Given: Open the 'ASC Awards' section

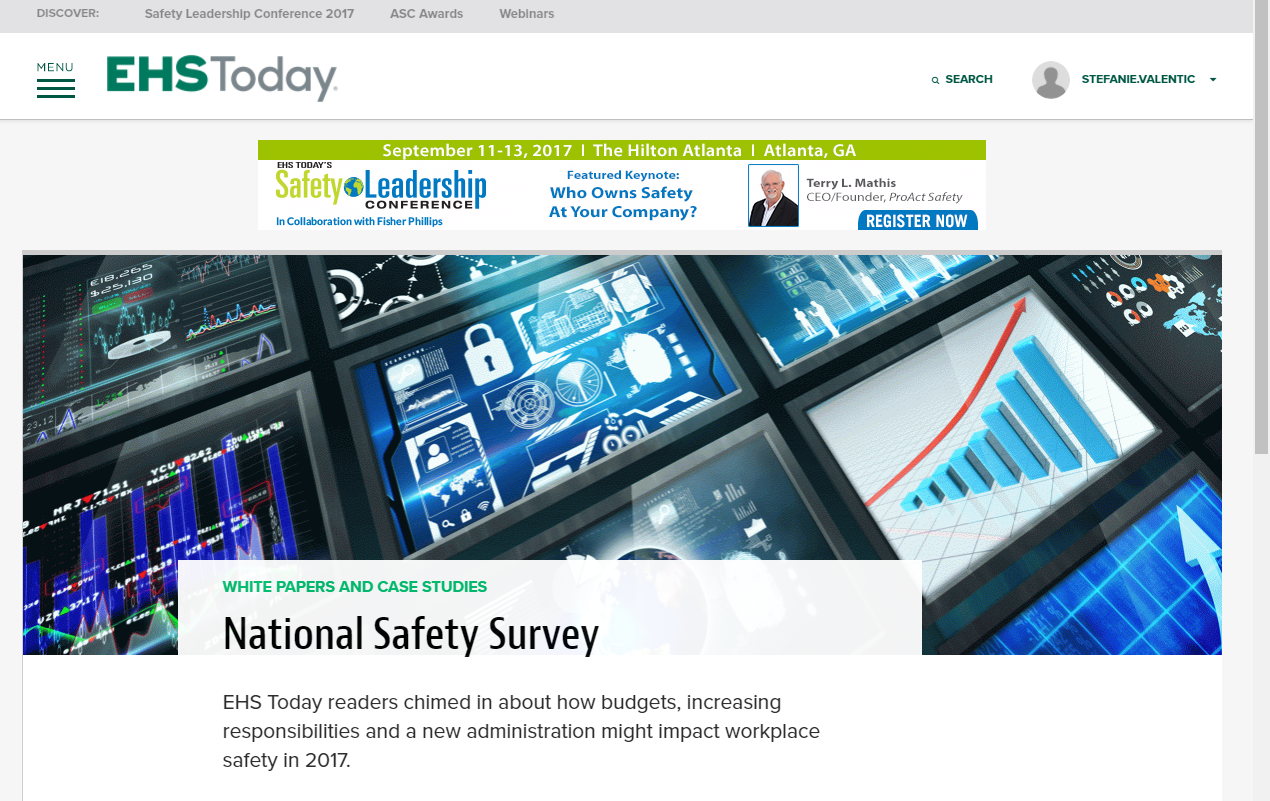Looking at the screenshot, I should (426, 14).
